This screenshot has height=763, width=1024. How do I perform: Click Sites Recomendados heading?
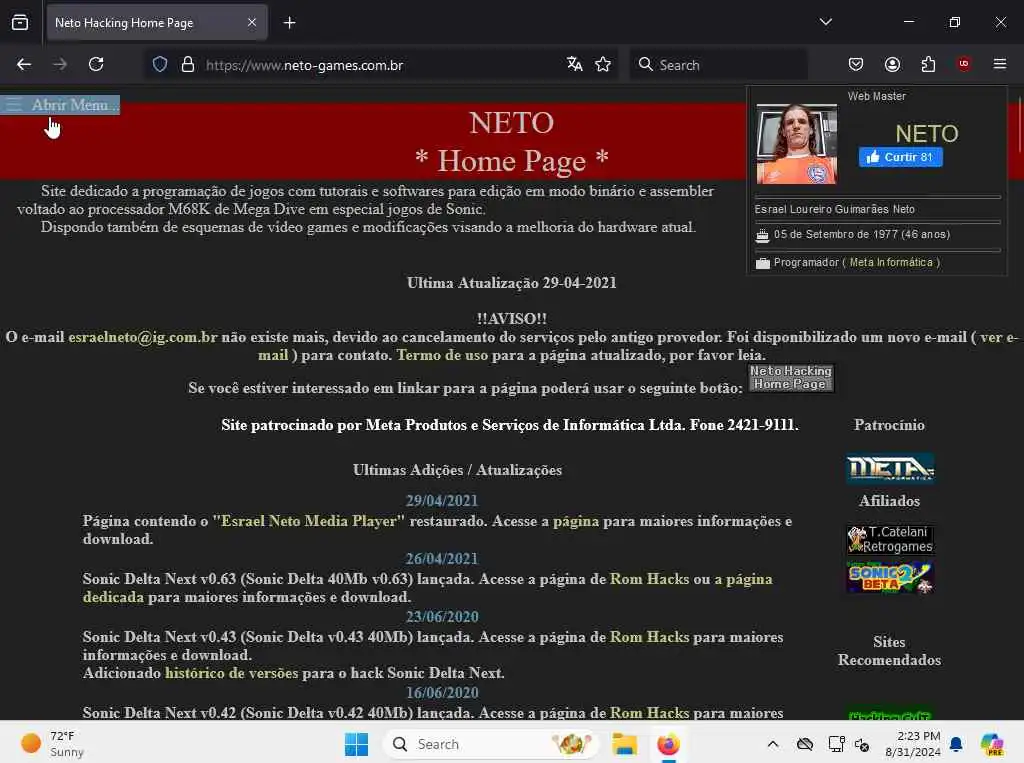pyautogui.click(x=889, y=651)
